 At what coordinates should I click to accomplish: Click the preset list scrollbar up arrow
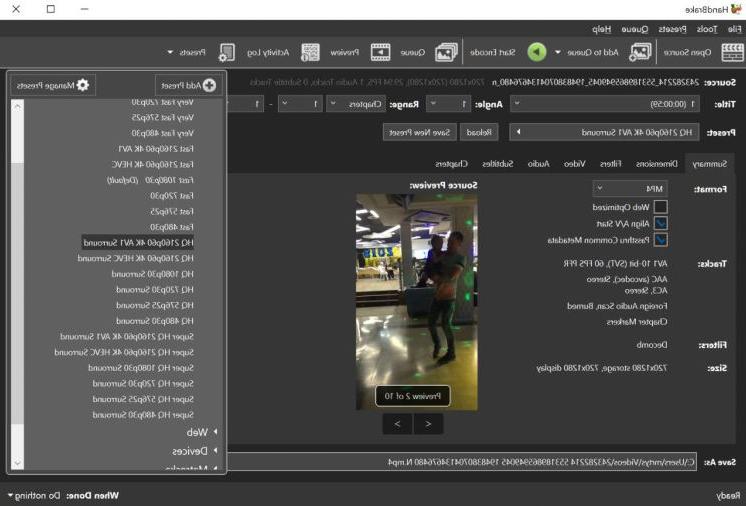(18, 106)
